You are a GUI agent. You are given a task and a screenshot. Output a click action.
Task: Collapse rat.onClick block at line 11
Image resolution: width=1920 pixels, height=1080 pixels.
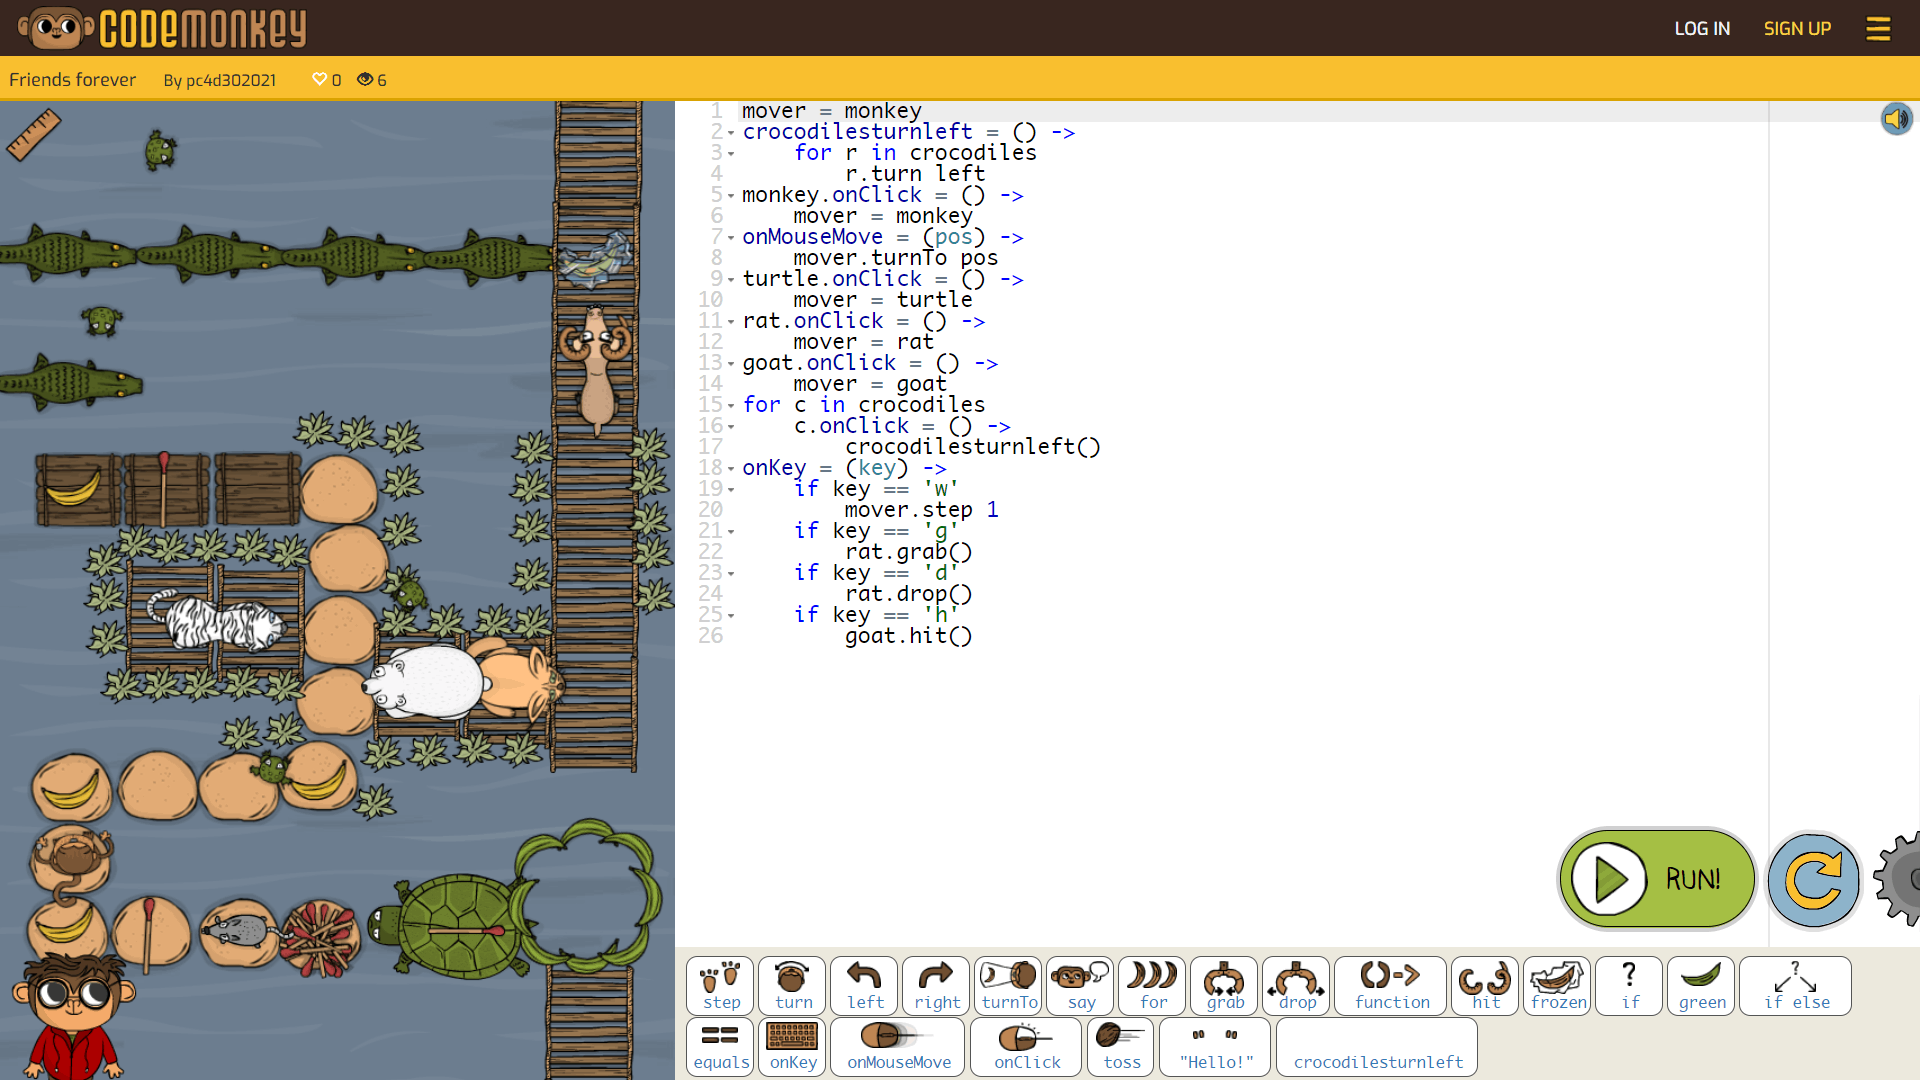tap(731, 322)
